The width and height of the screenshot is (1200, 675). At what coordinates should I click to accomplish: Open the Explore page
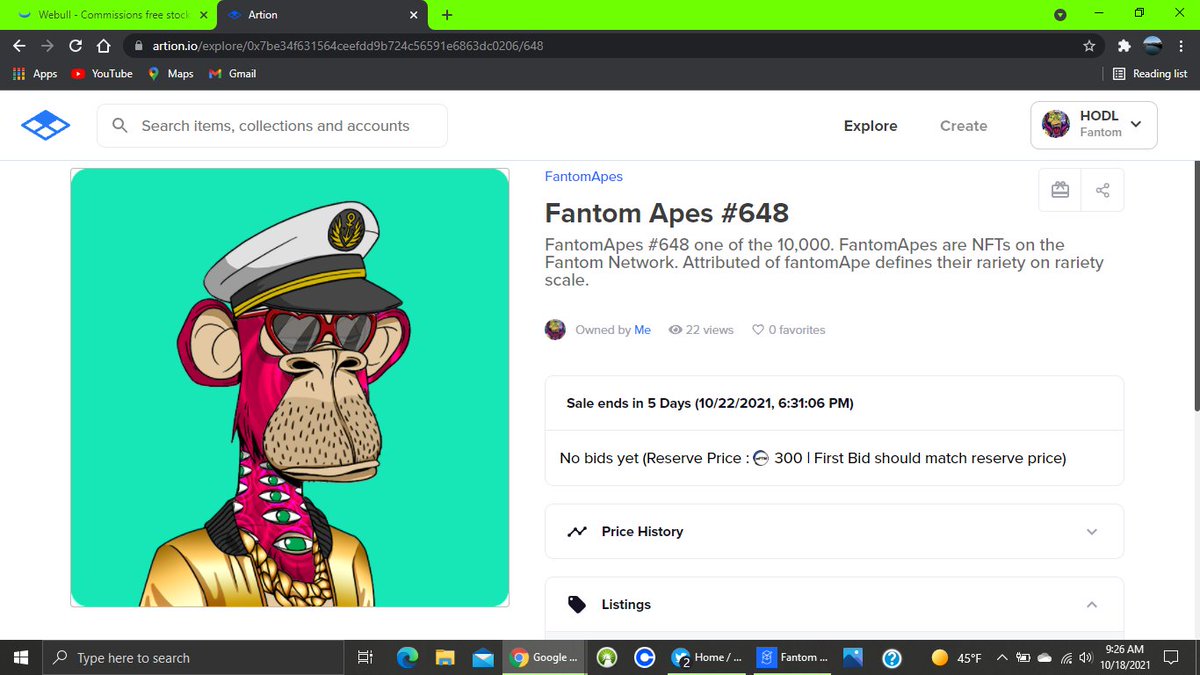[871, 126]
